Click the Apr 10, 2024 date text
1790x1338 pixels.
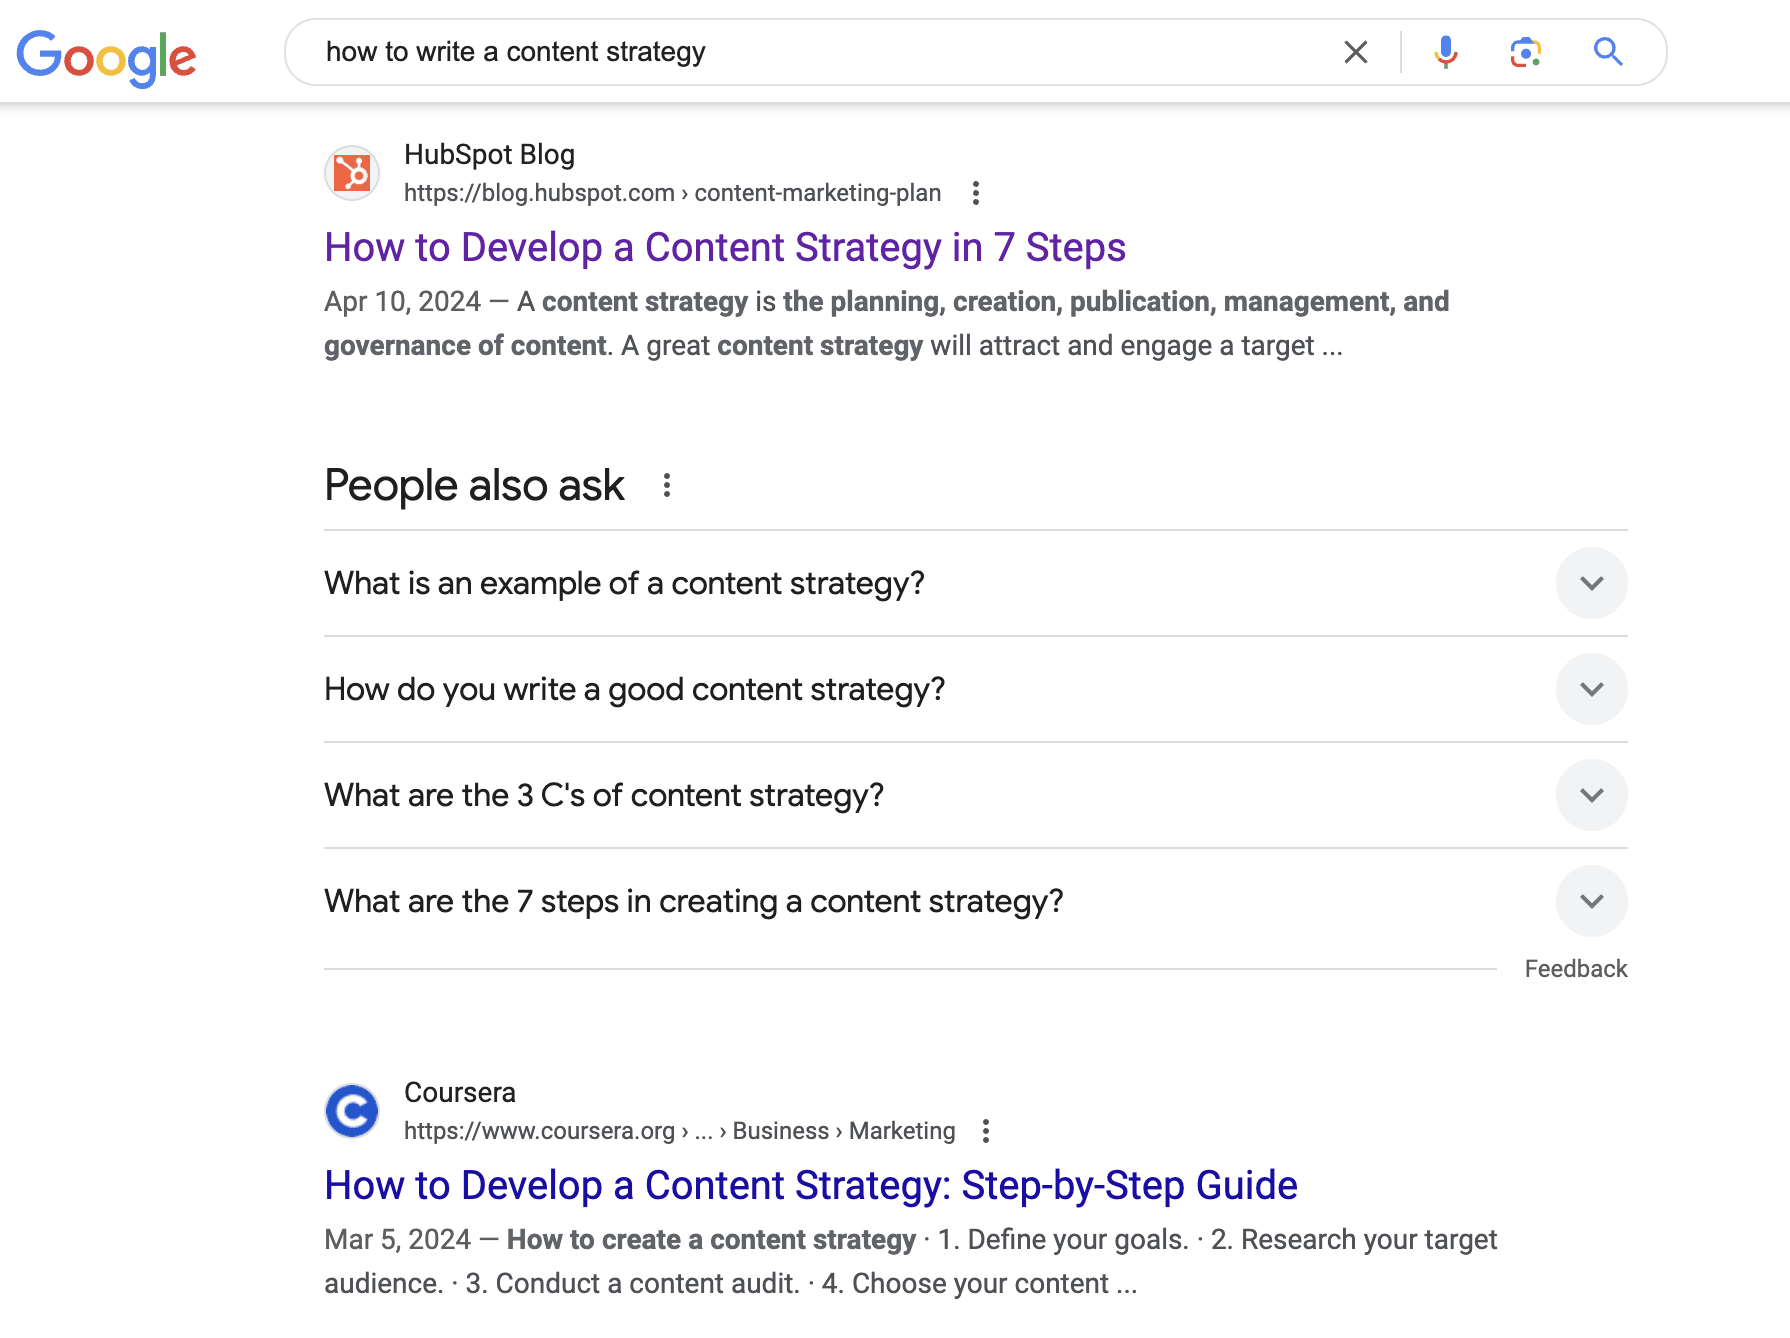(402, 302)
